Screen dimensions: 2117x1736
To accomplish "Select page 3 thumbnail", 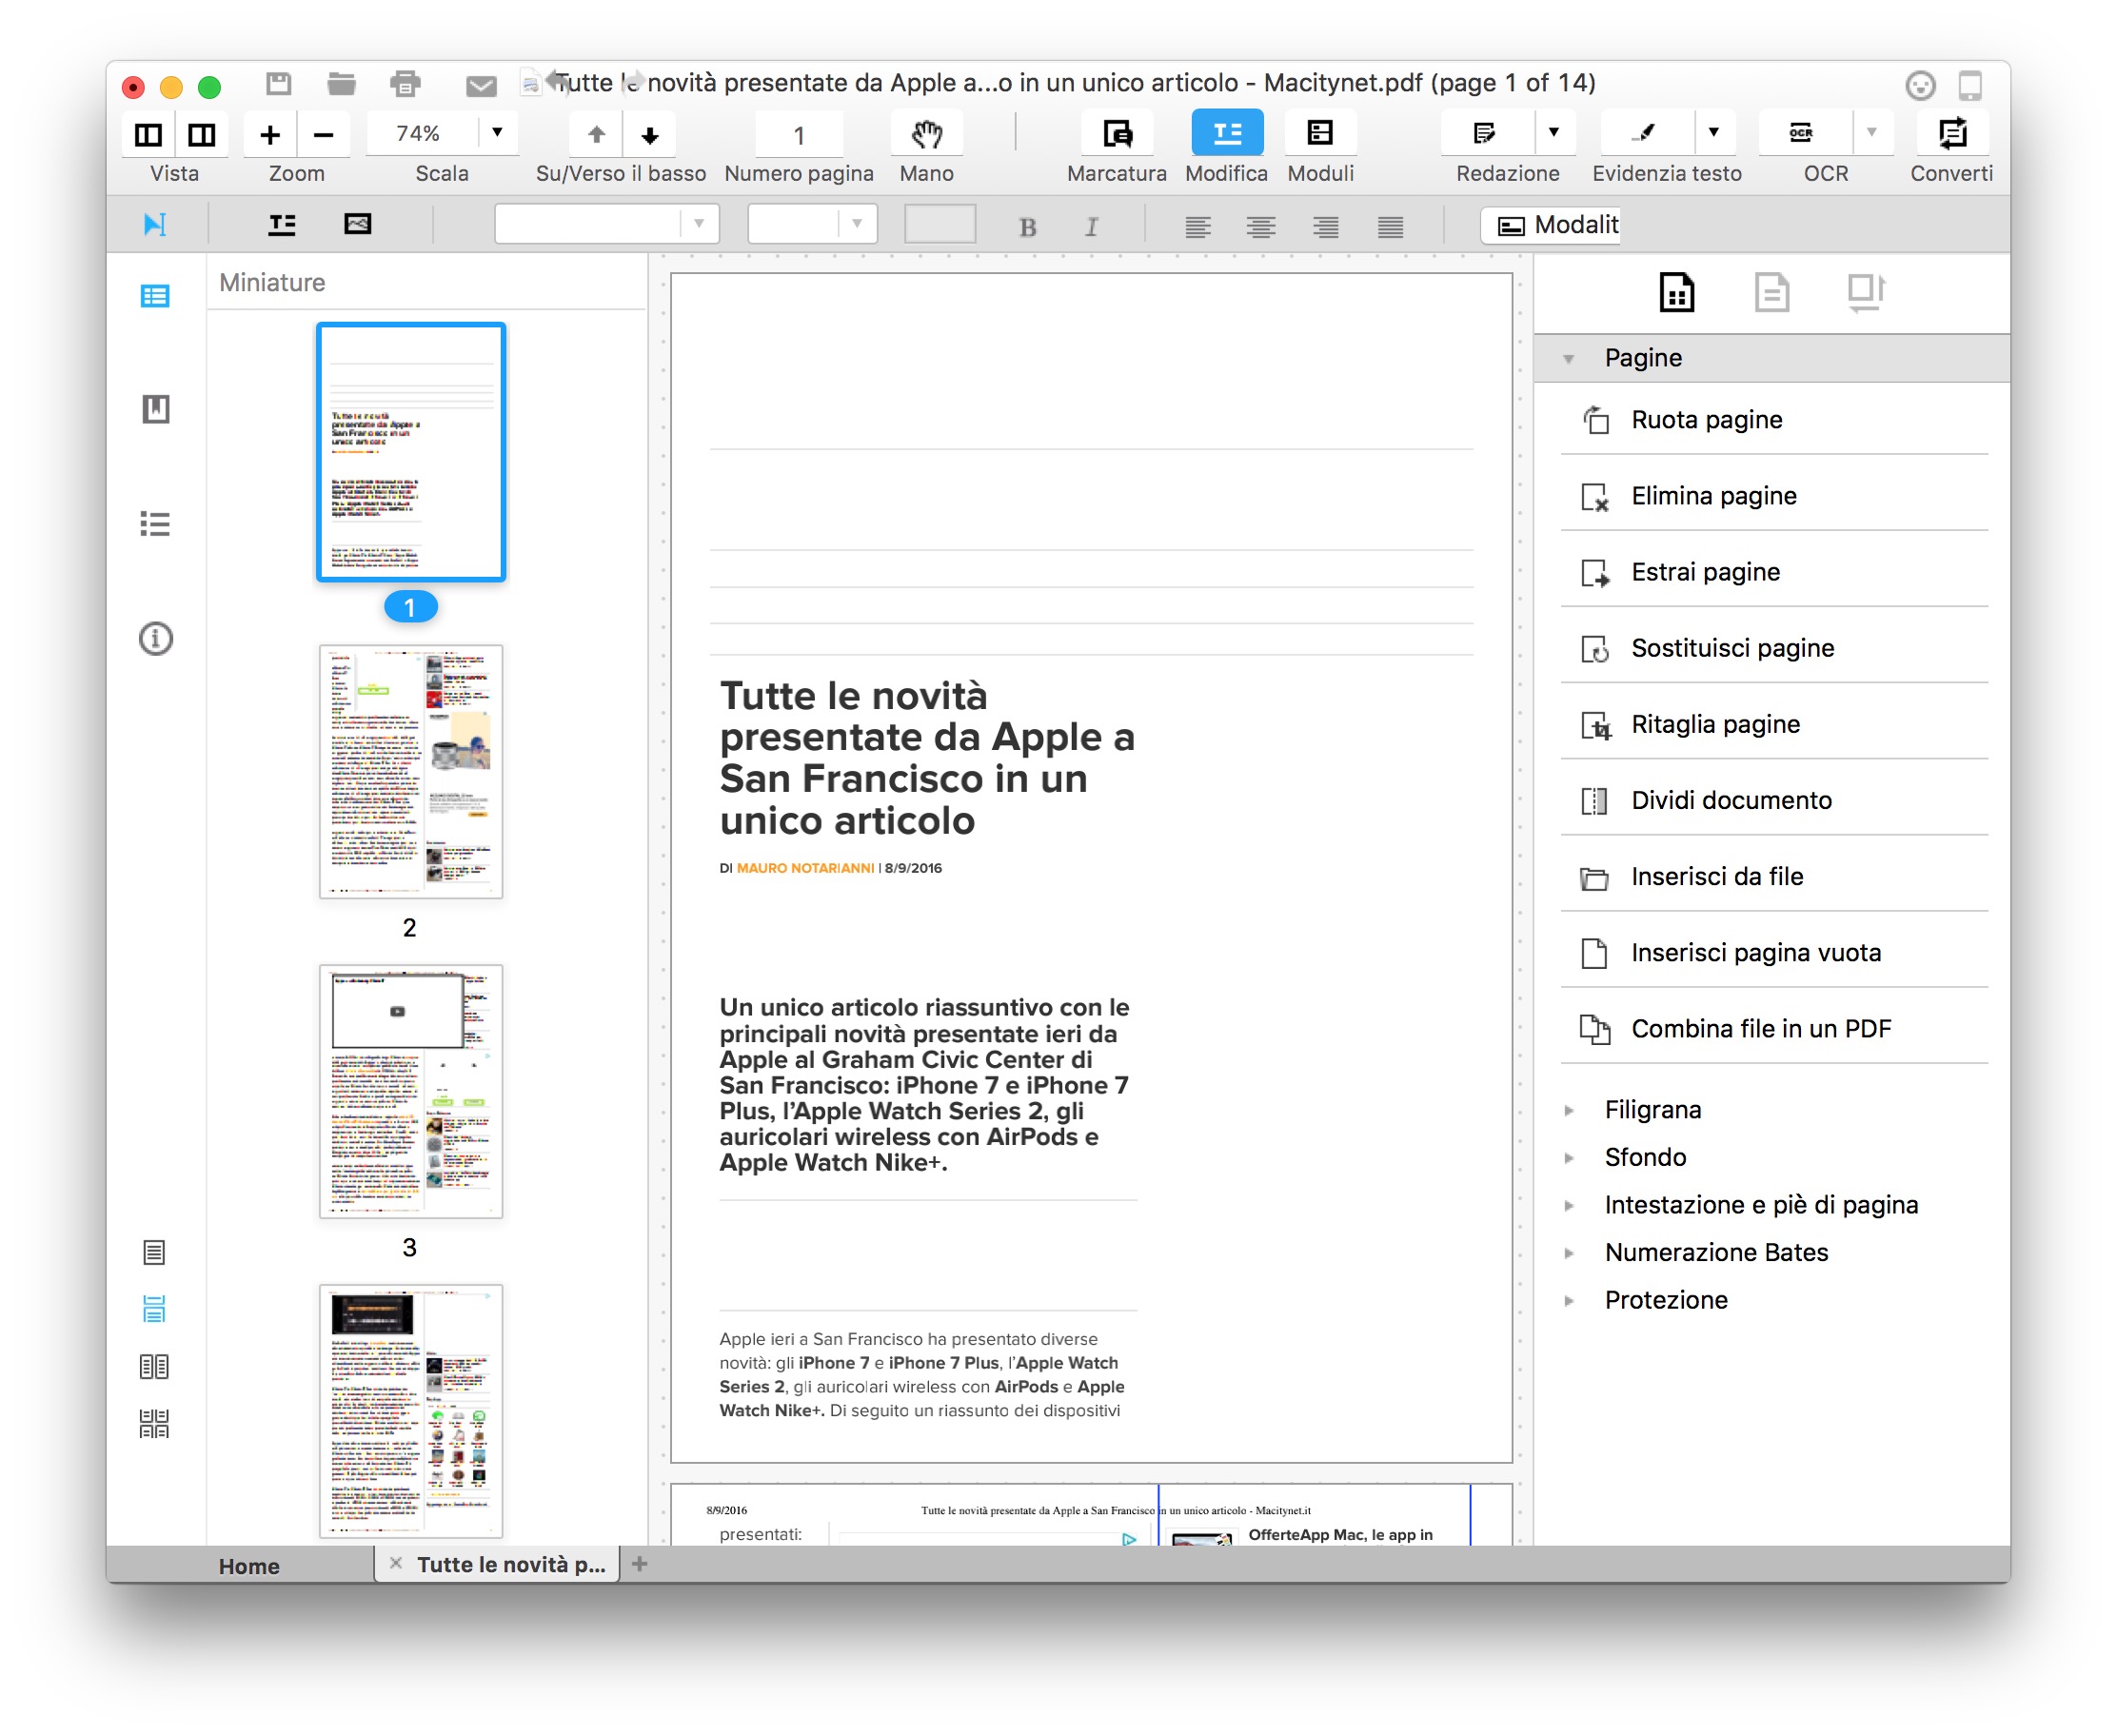I will coord(410,1091).
